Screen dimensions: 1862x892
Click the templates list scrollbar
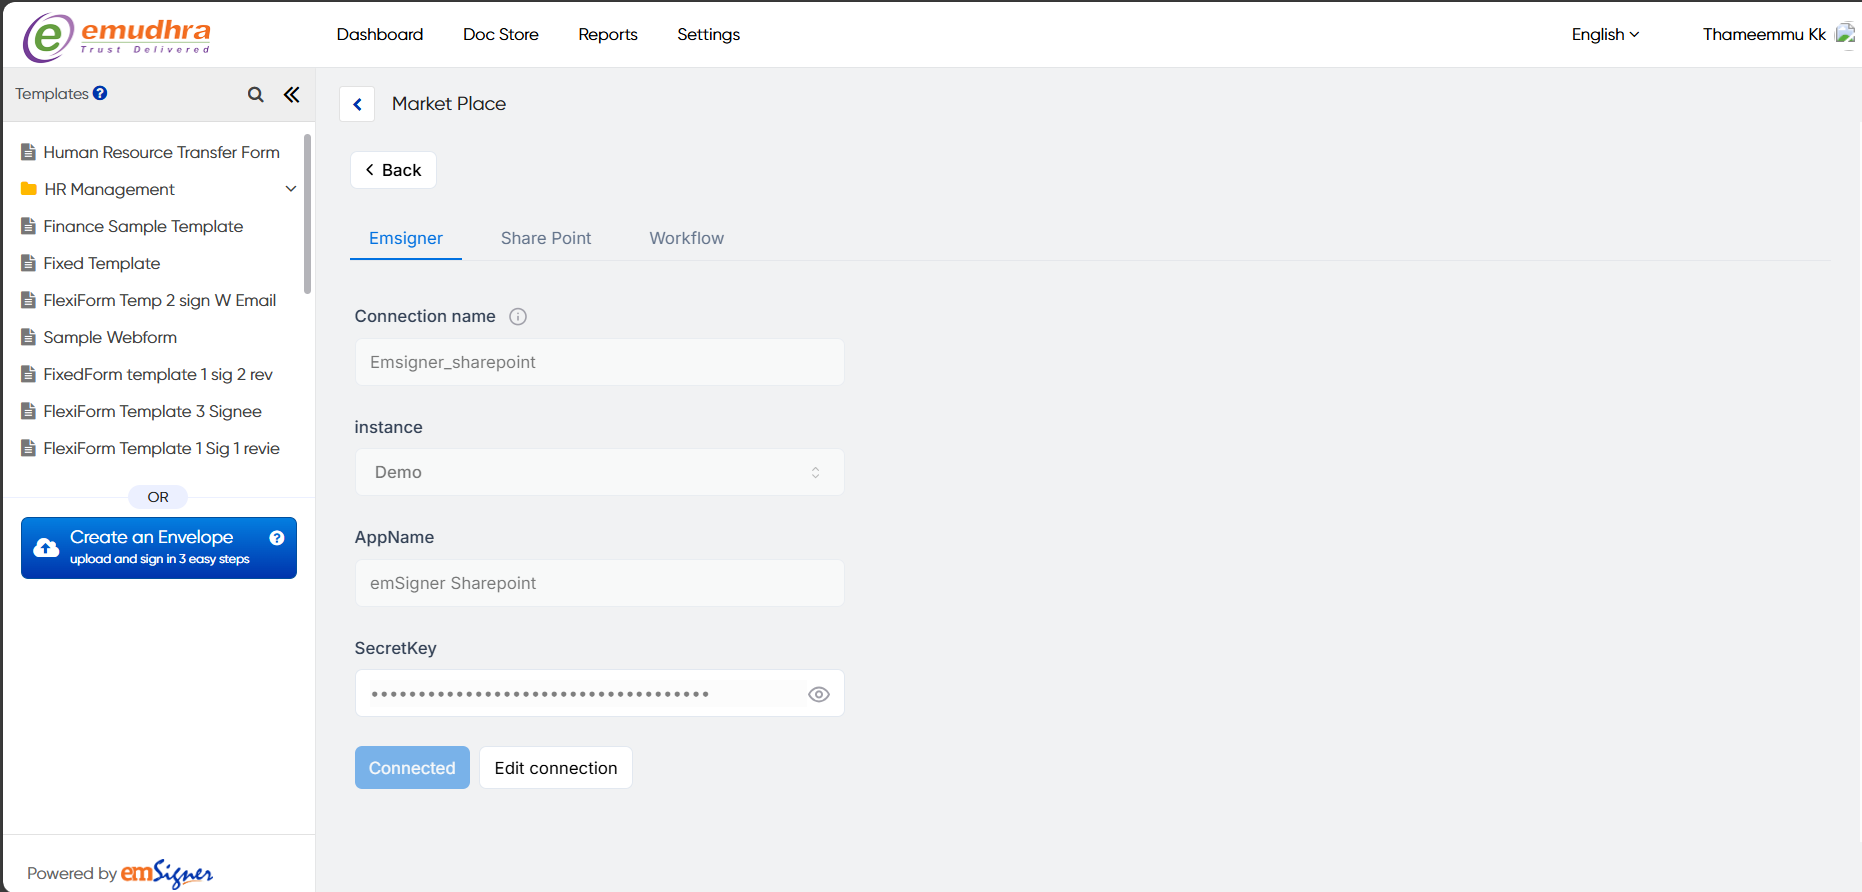[307, 215]
